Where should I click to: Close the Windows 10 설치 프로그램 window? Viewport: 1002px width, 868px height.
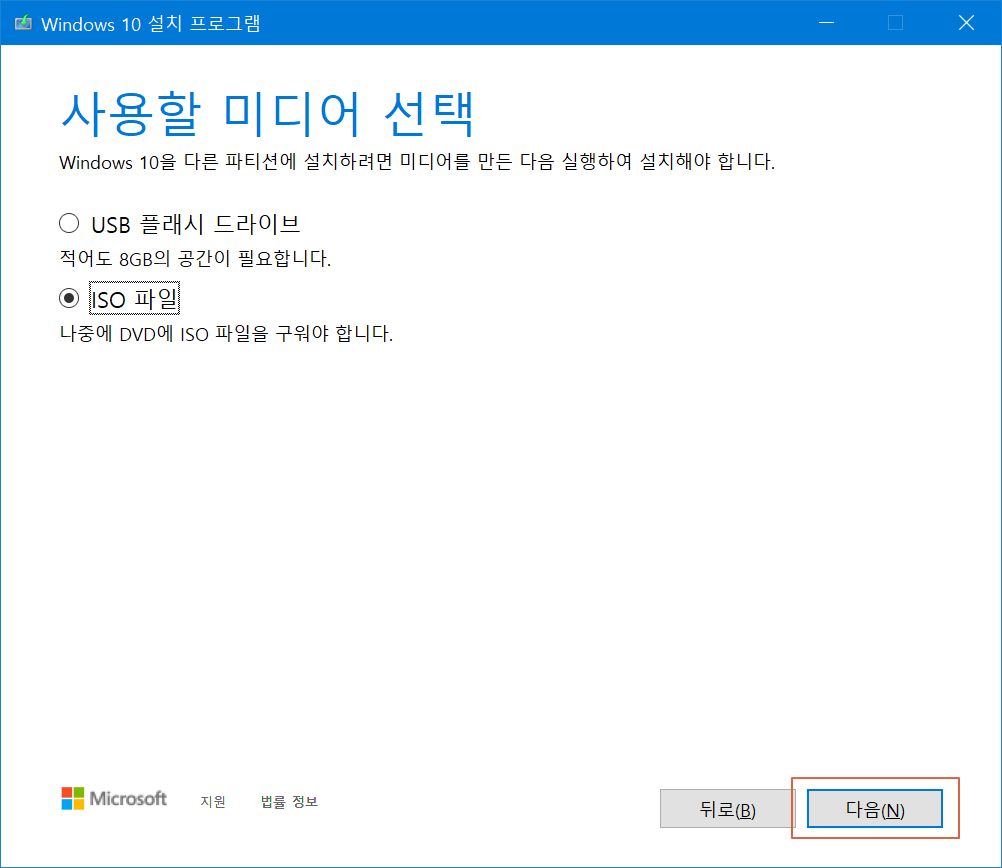click(966, 23)
